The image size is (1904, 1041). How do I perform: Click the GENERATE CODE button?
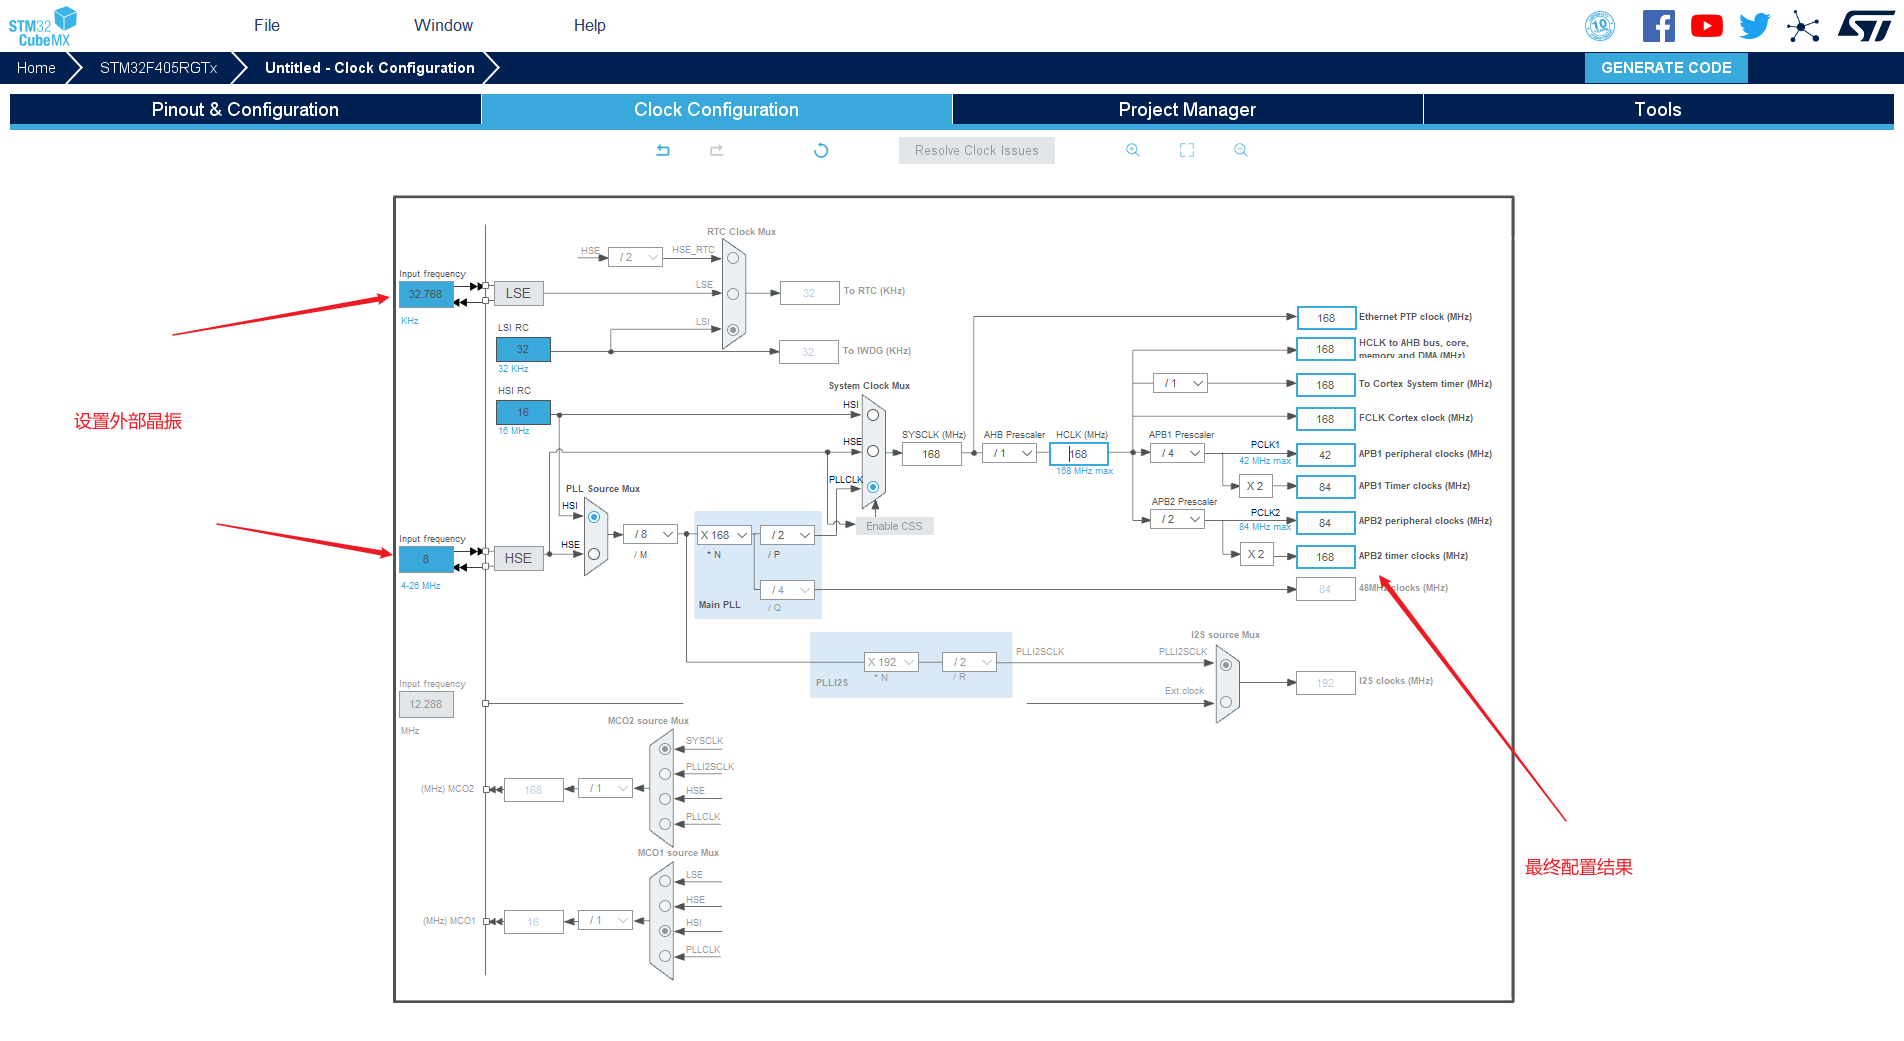[x=1666, y=68]
